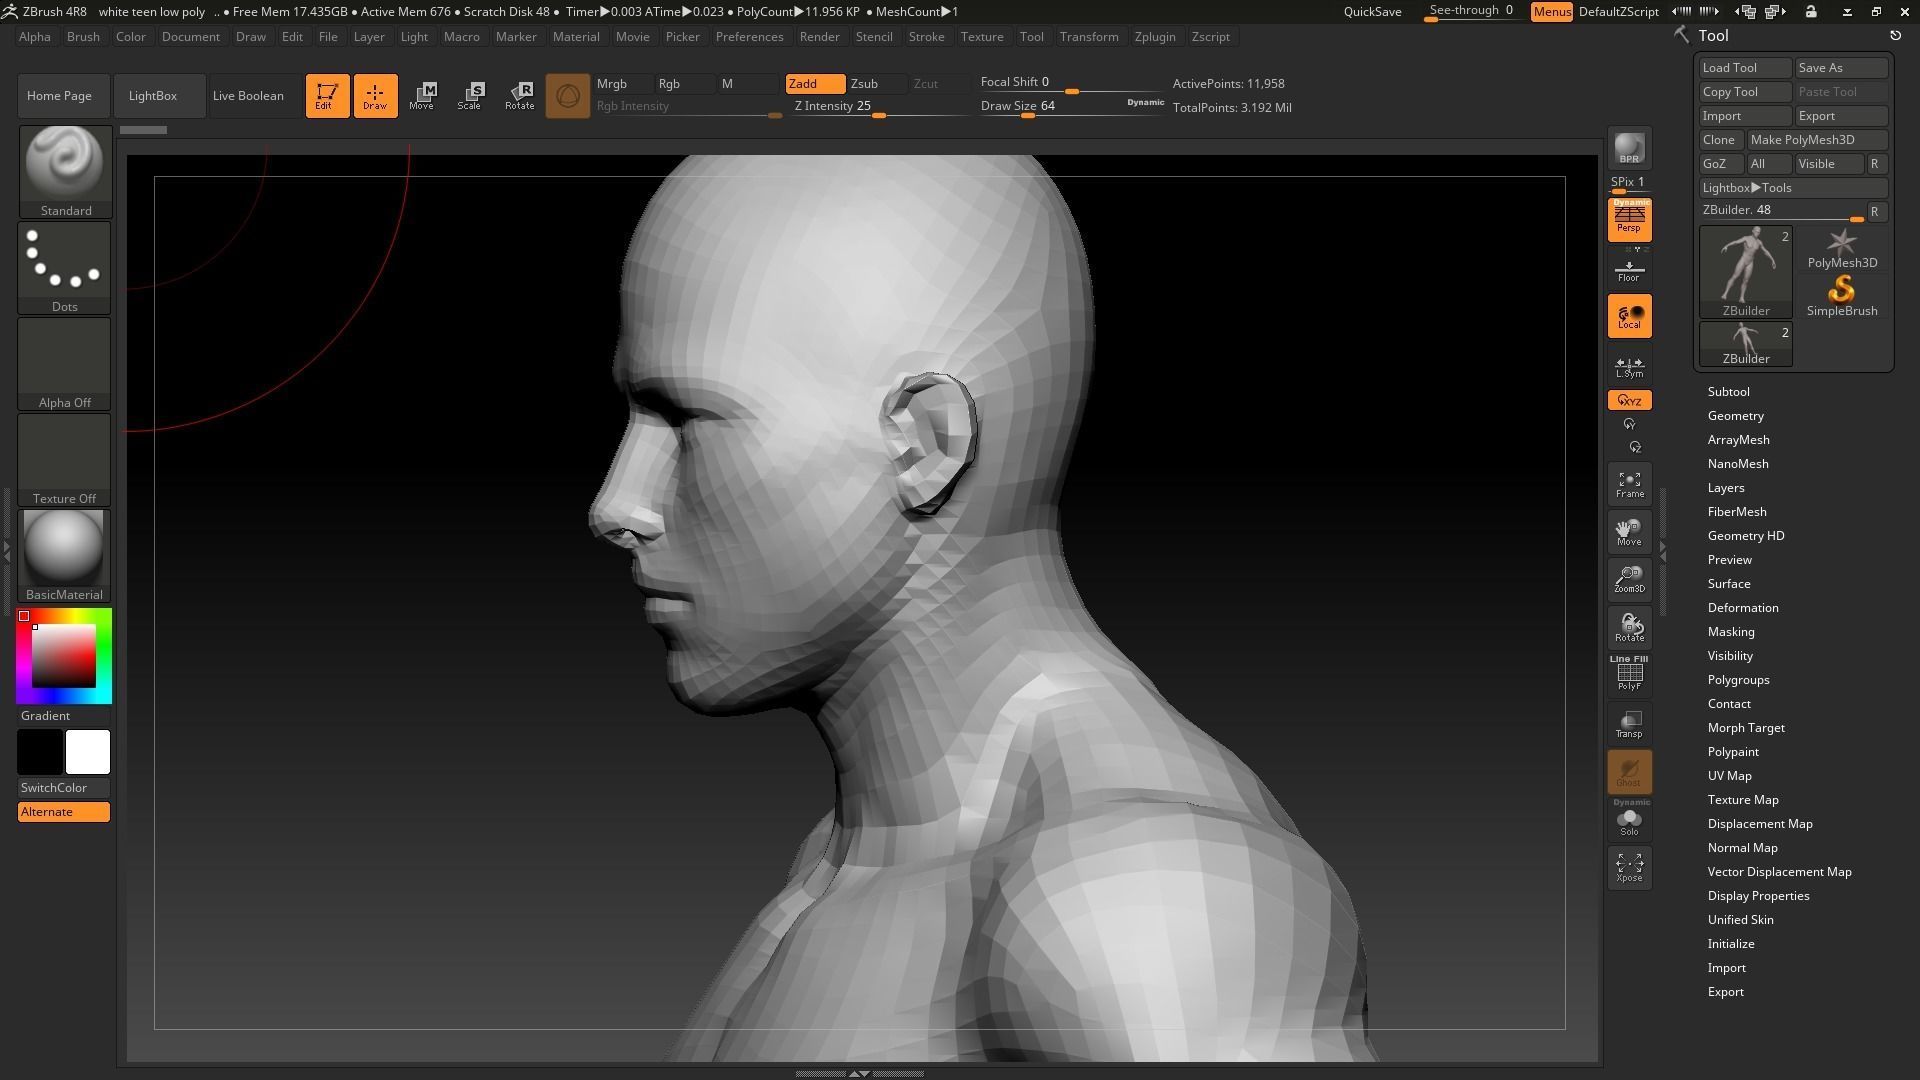
Task: Expand the FiberMesh section
Action: point(1736,512)
